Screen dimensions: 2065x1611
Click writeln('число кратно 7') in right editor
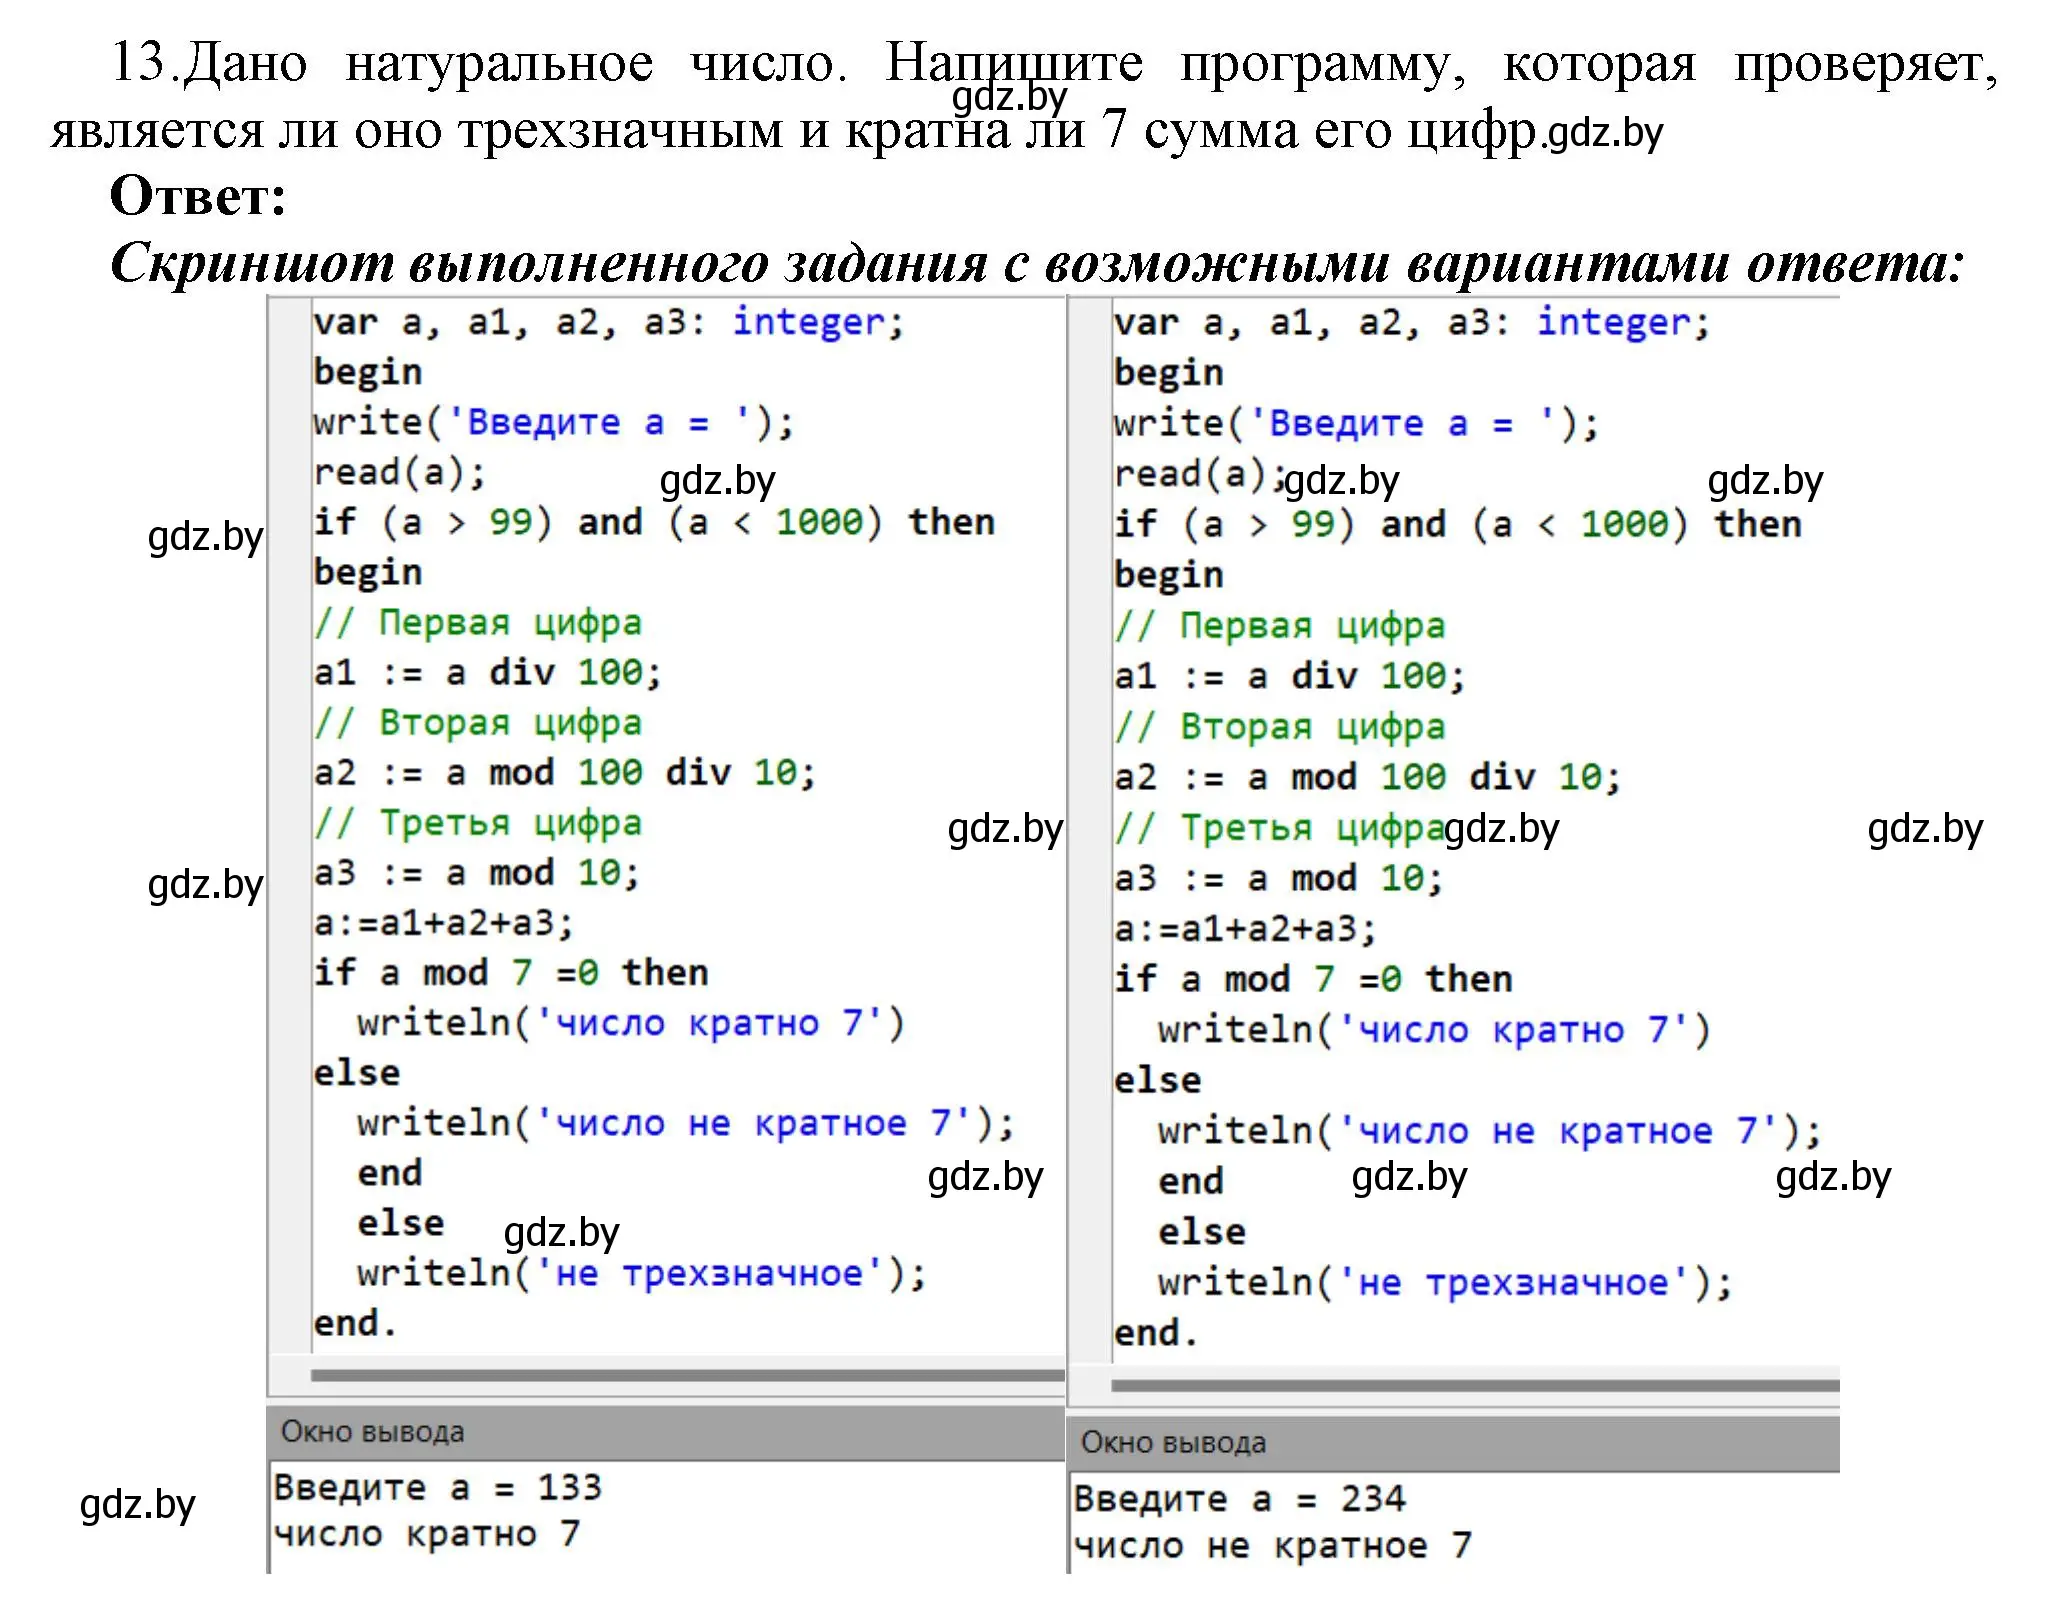click(1435, 1030)
